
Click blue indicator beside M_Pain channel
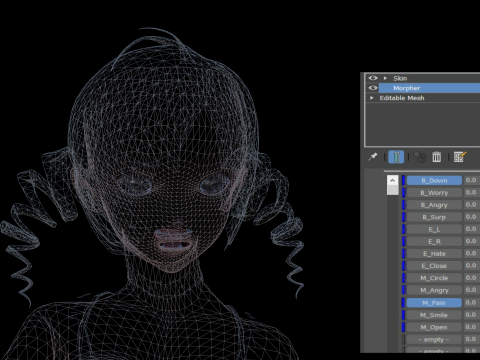[x=403, y=303]
